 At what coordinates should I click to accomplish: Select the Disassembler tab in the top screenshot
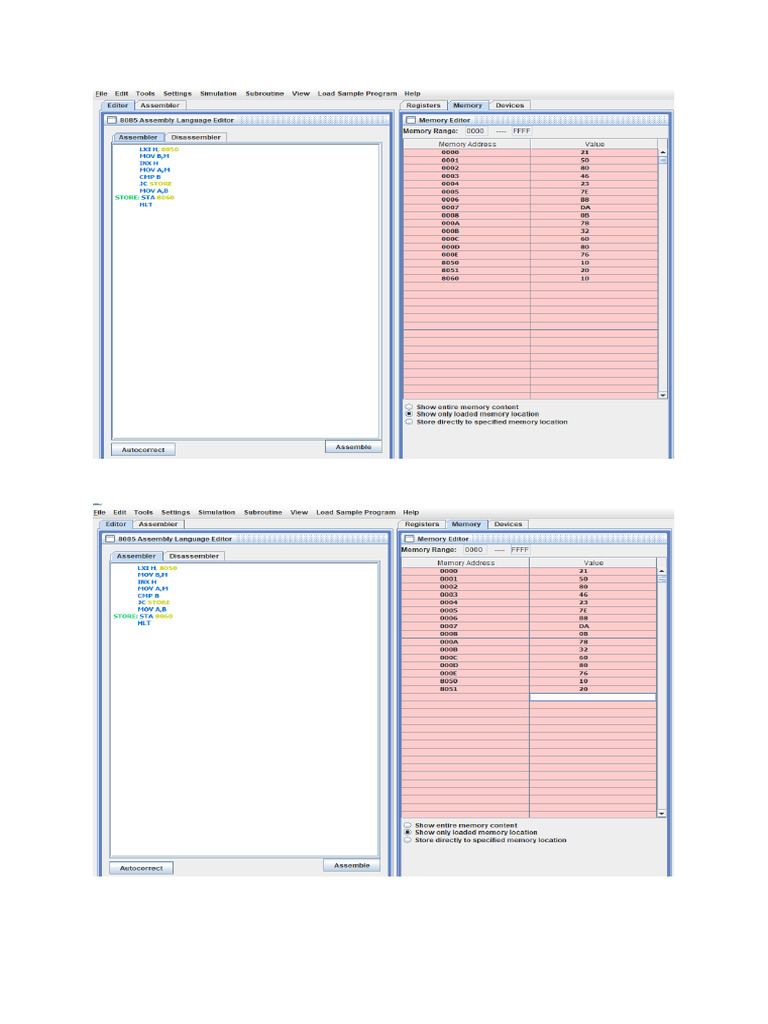pyautogui.click(x=195, y=137)
